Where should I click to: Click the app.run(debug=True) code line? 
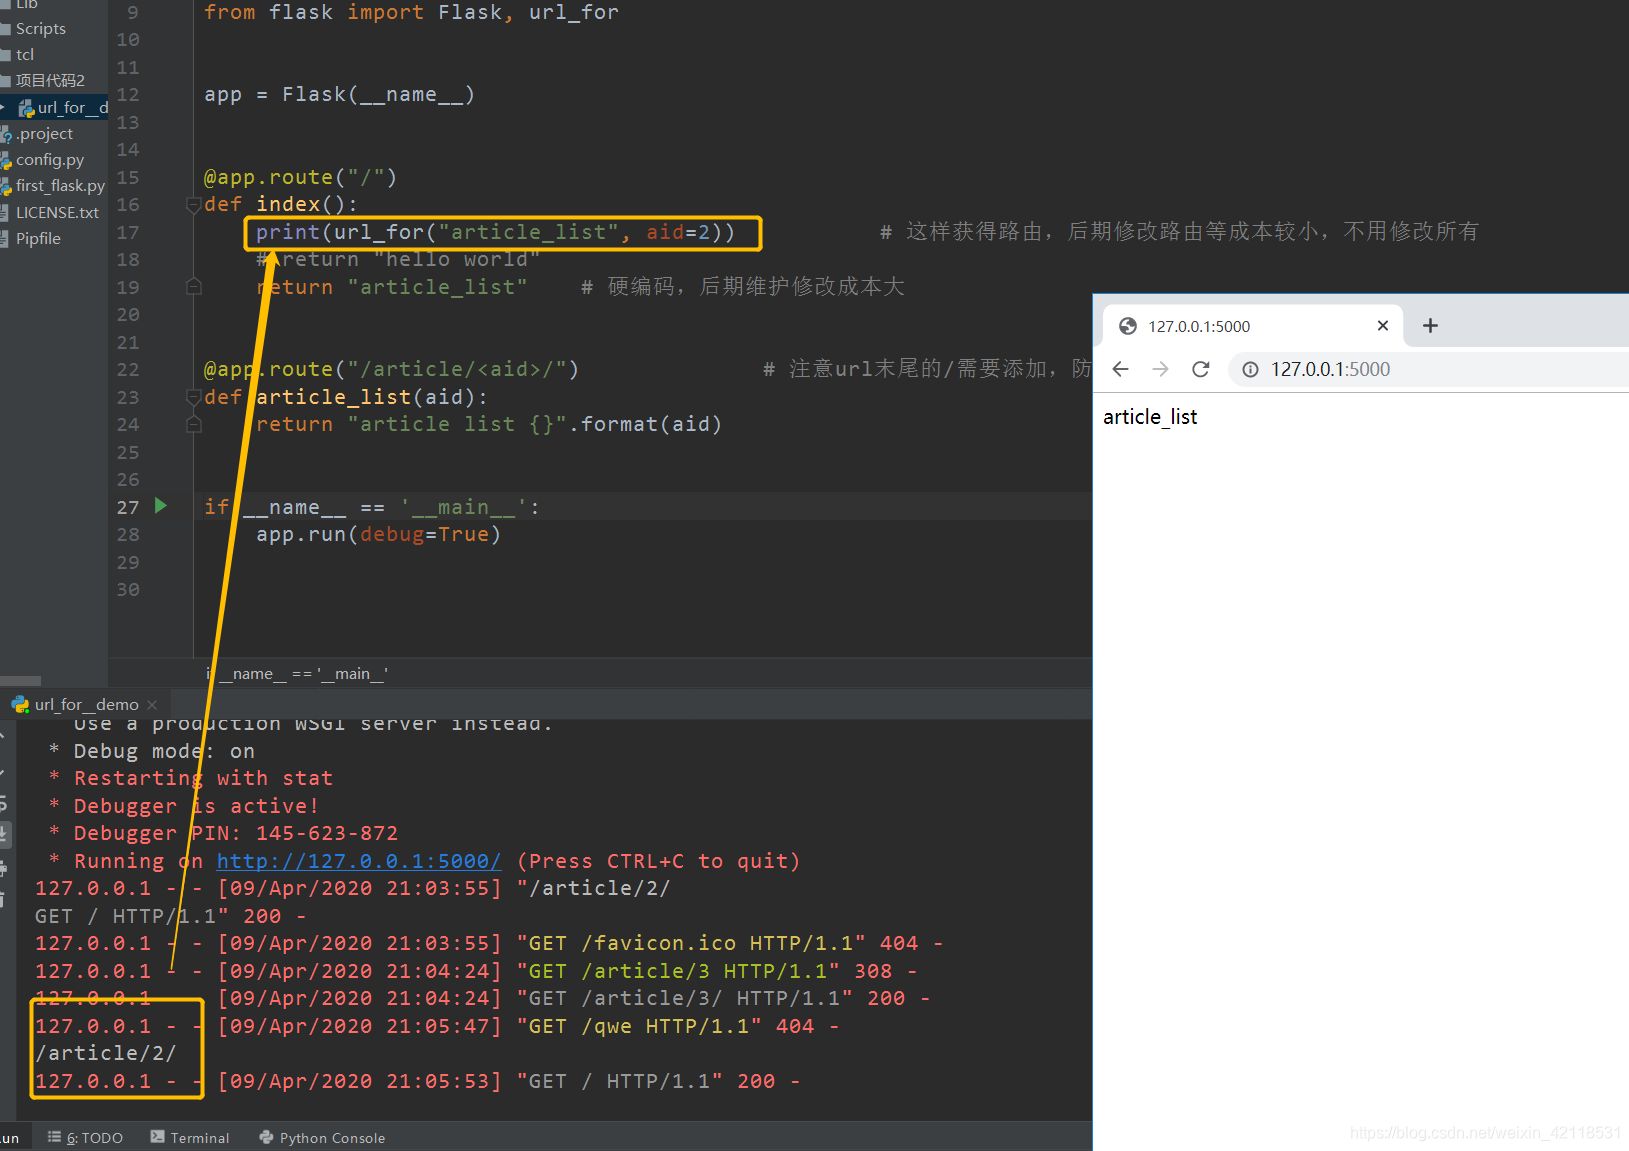pos(378,535)
